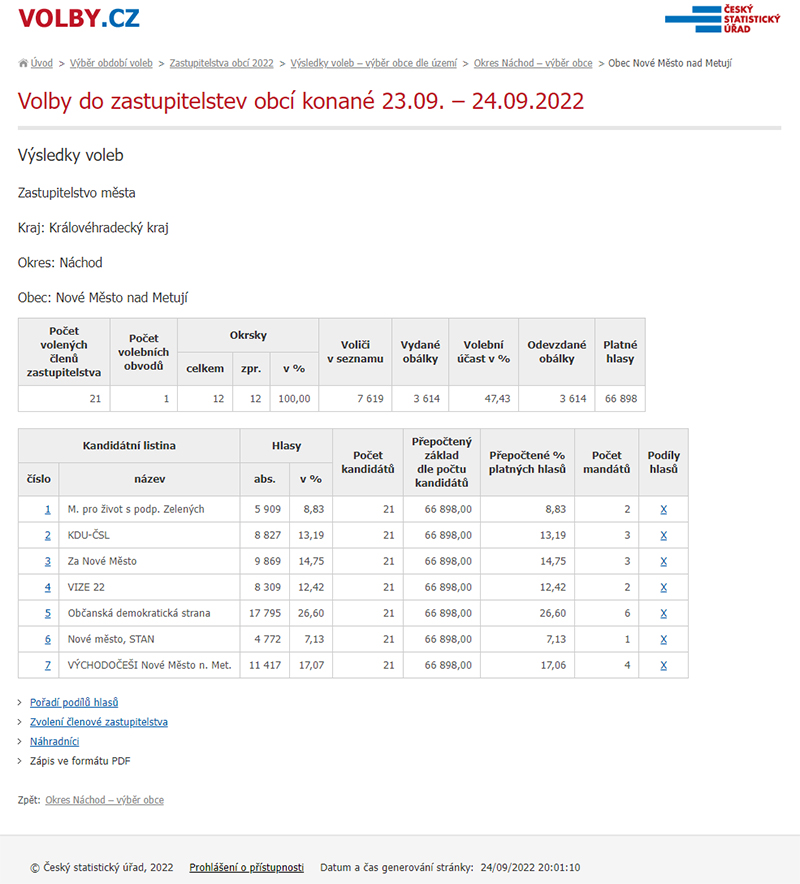
Task: Click Občanská demokratická strana name cell
Action: click(x=149, y=613)
